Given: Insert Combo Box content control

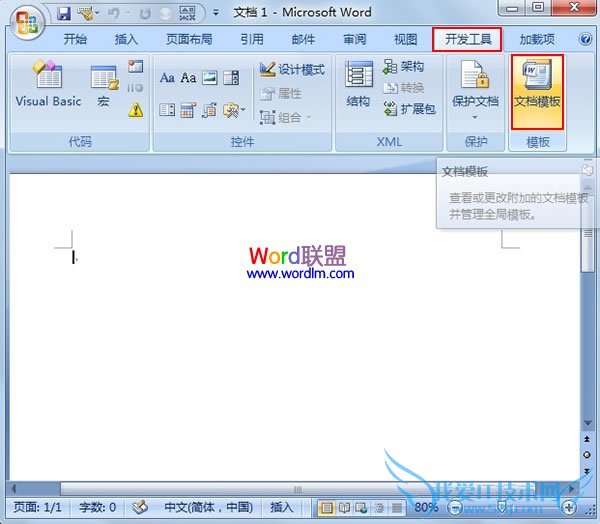Looking at the screenshot, I should coord(231,78).
